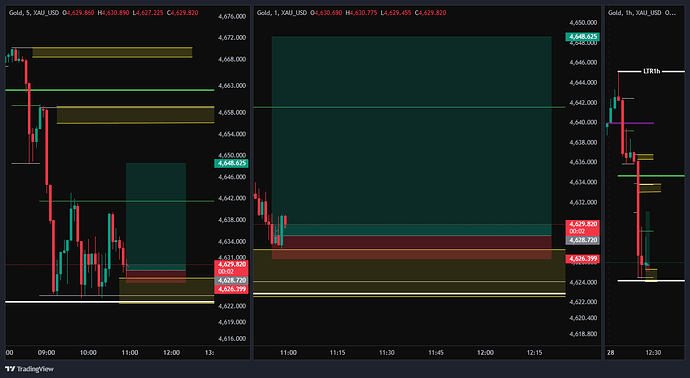This screenshot has height=378, width=690.
Task: Select bright green horizontal line on 5-minute chart
Action: click(x=110, y=90)
